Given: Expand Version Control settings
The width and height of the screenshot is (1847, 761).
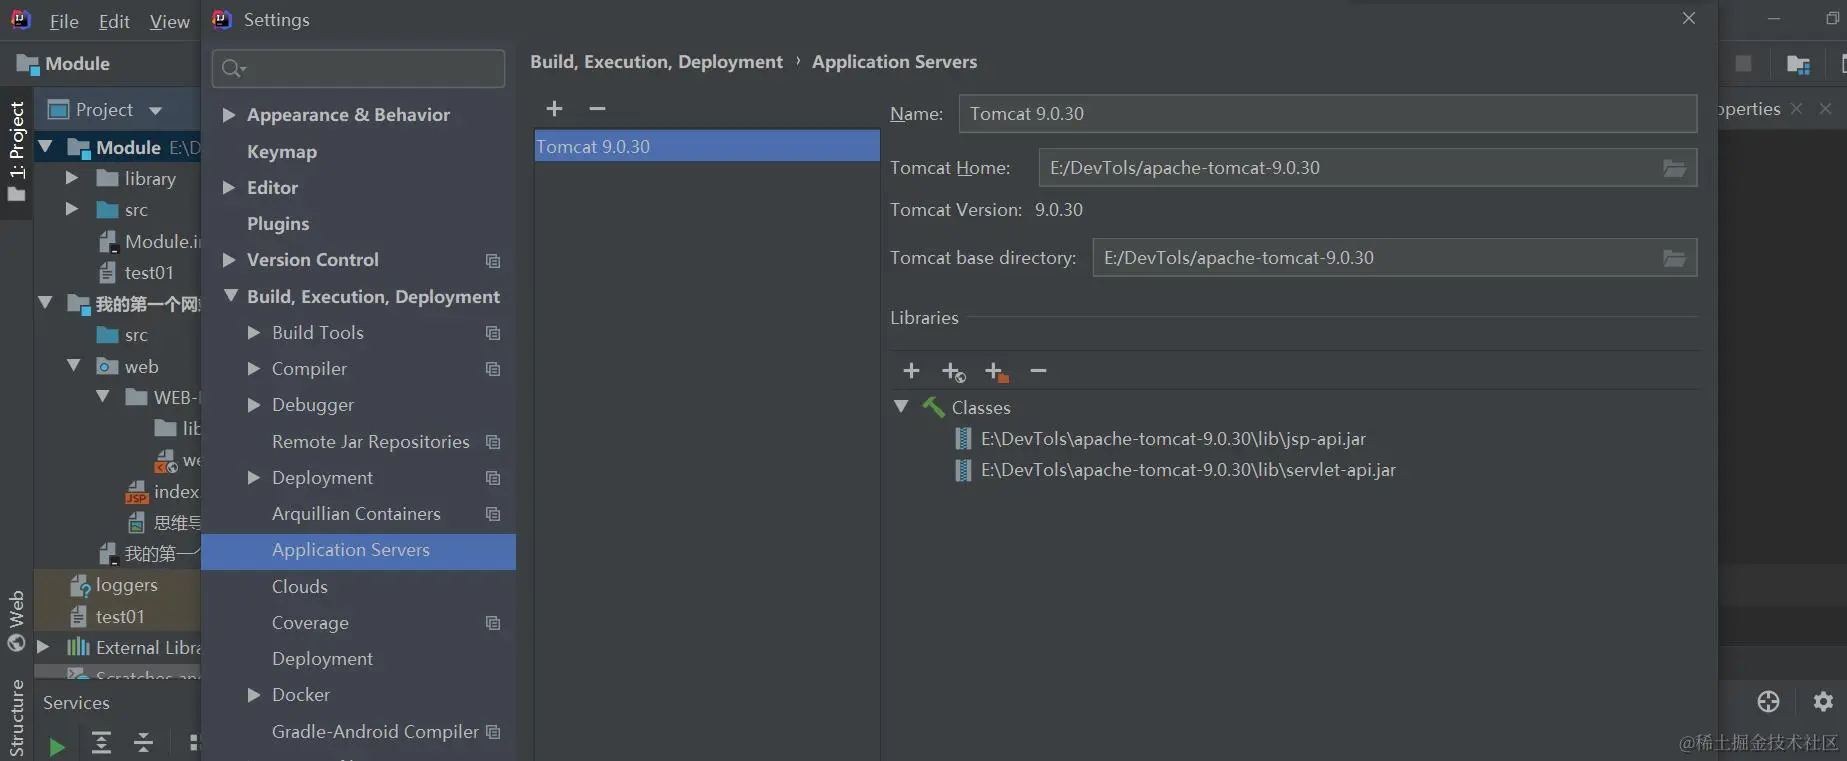Looking at the screenshot, I should 229,260.
